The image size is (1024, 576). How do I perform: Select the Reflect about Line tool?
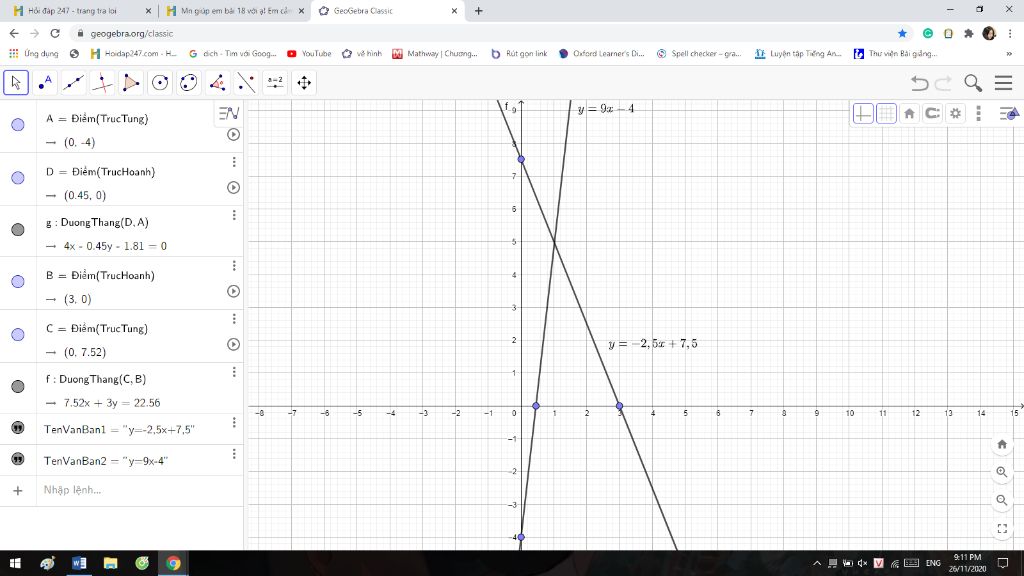click(x=246, y=83)
